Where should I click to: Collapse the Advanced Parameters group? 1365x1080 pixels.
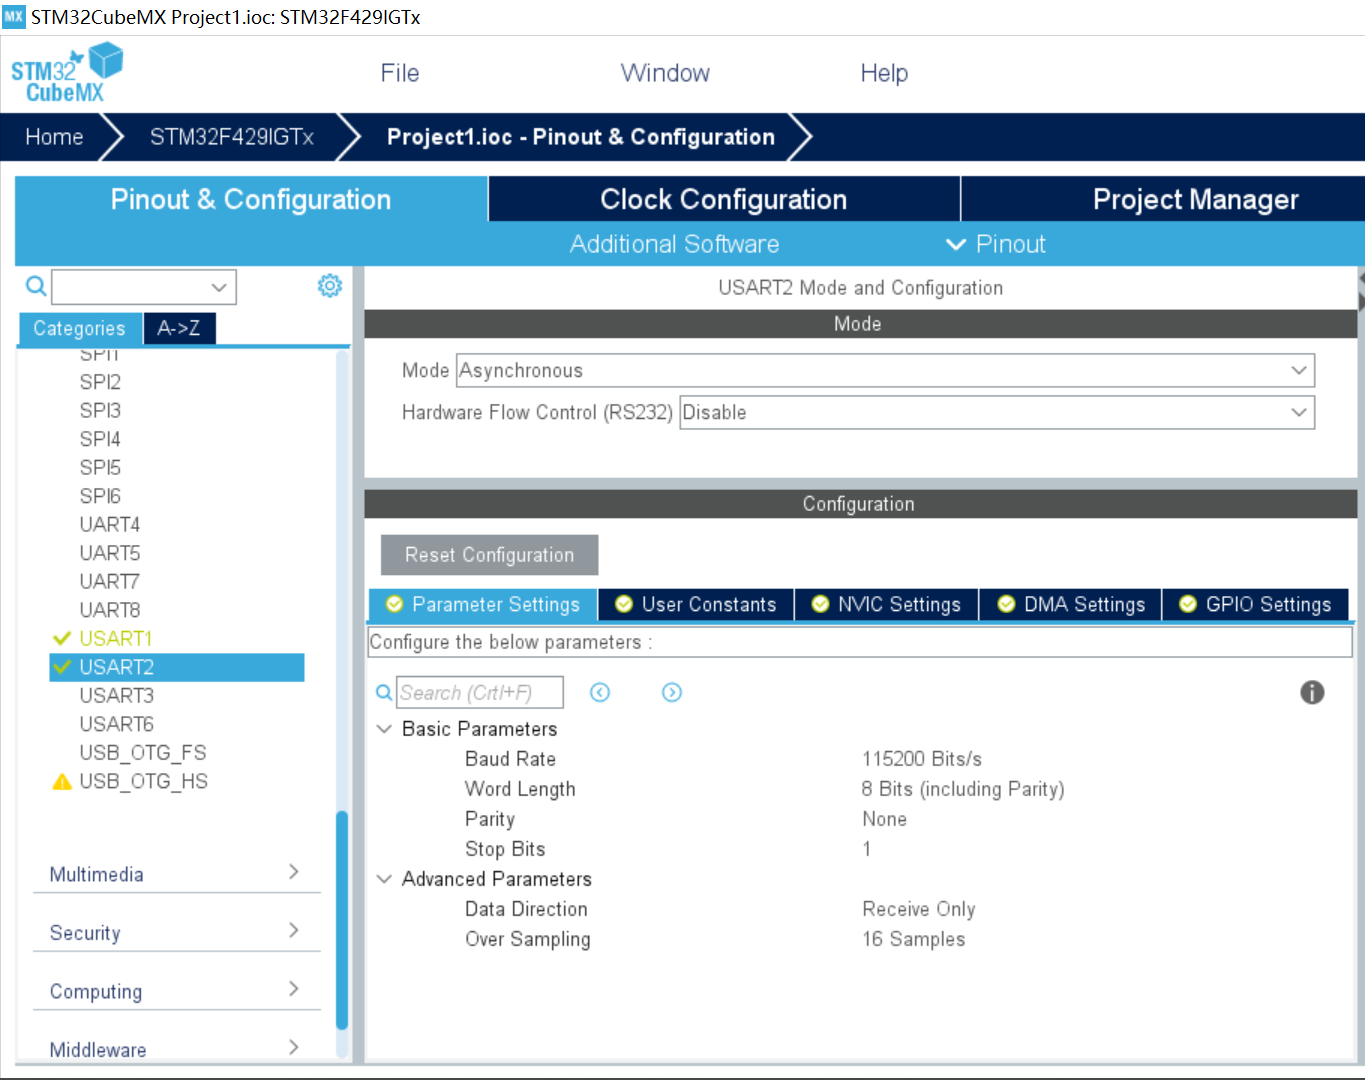pos(384,879)
